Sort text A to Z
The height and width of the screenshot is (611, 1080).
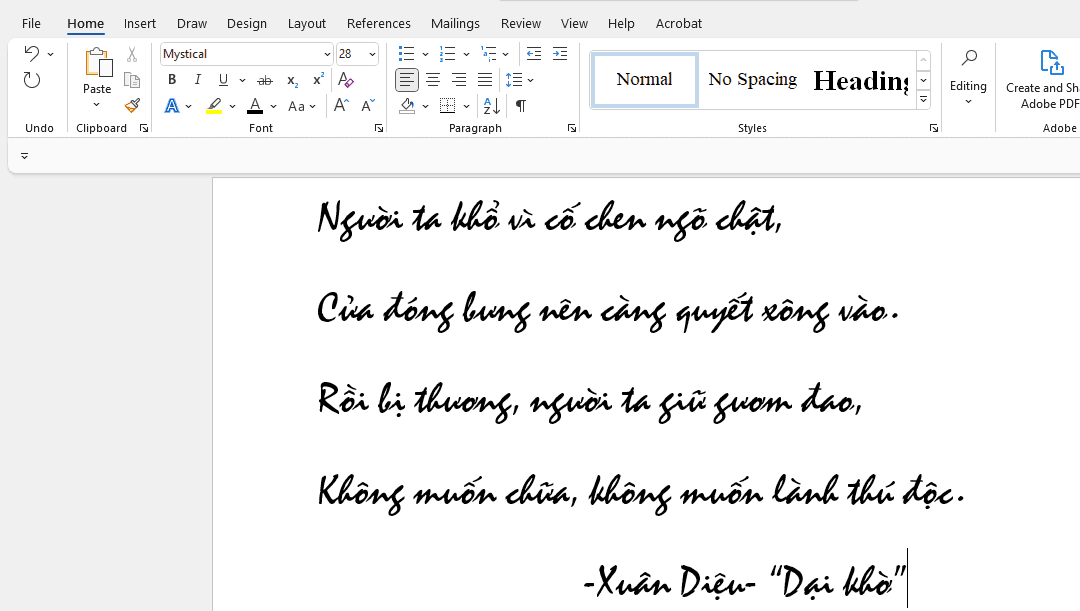[x=492, y=105]
